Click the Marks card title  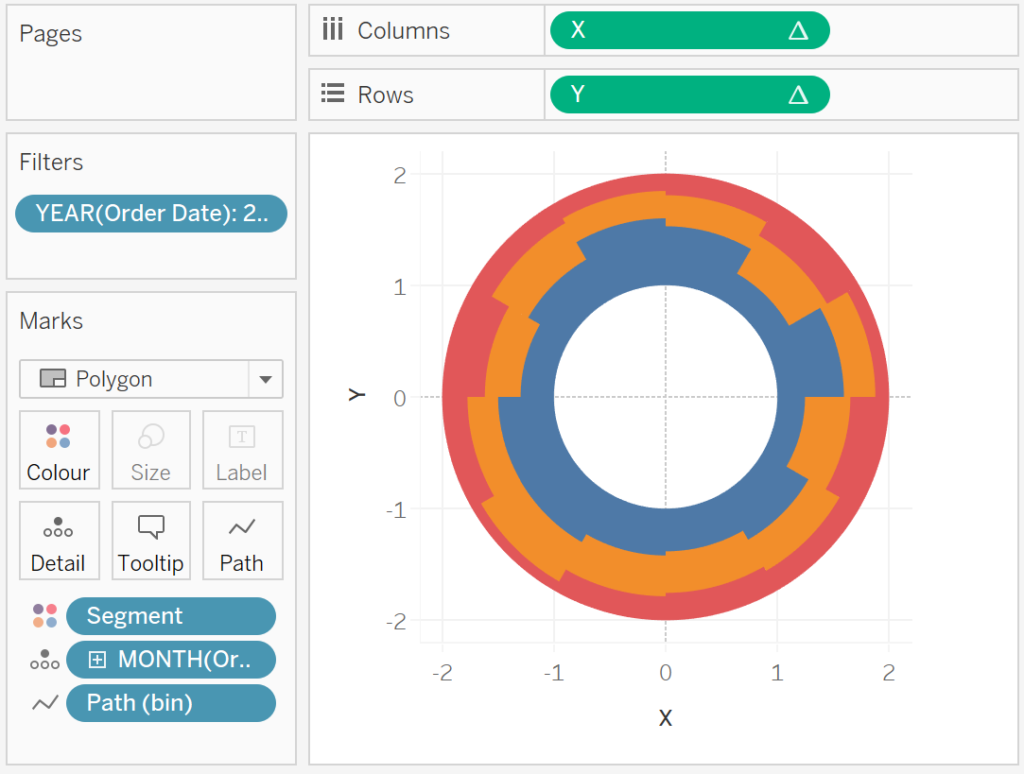51,321
